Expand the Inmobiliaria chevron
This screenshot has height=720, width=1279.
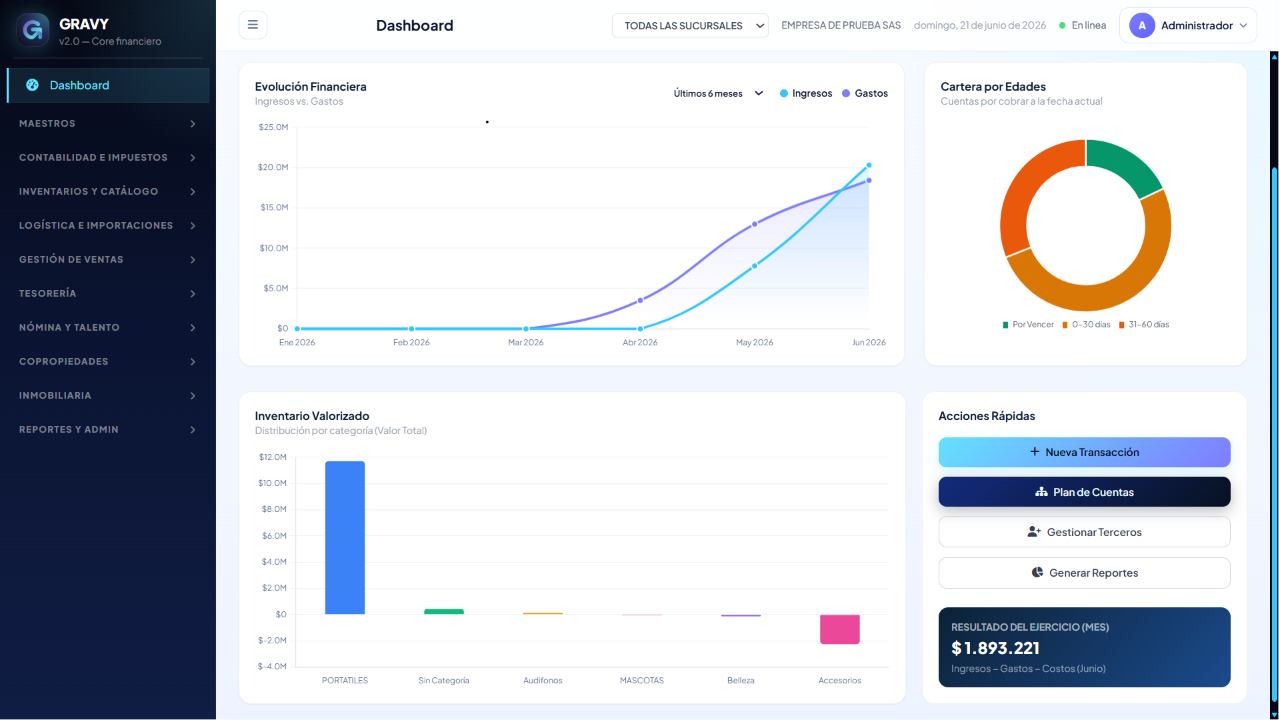[193, 395]
